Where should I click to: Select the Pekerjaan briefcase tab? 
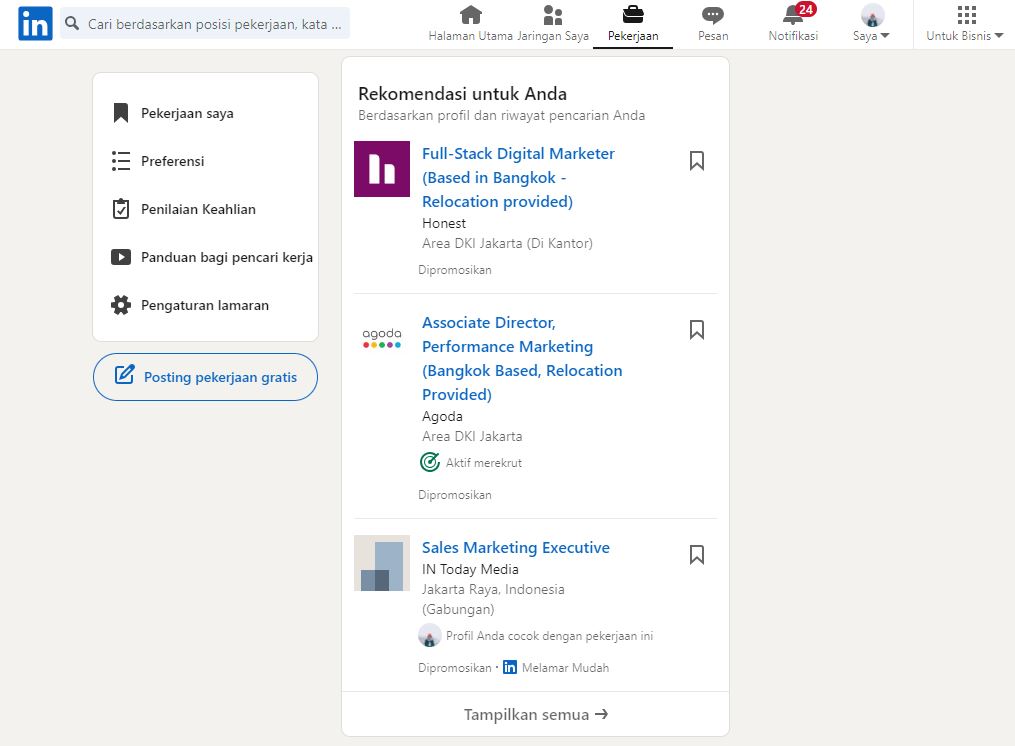pyautogui.click(x=633, y=25)
